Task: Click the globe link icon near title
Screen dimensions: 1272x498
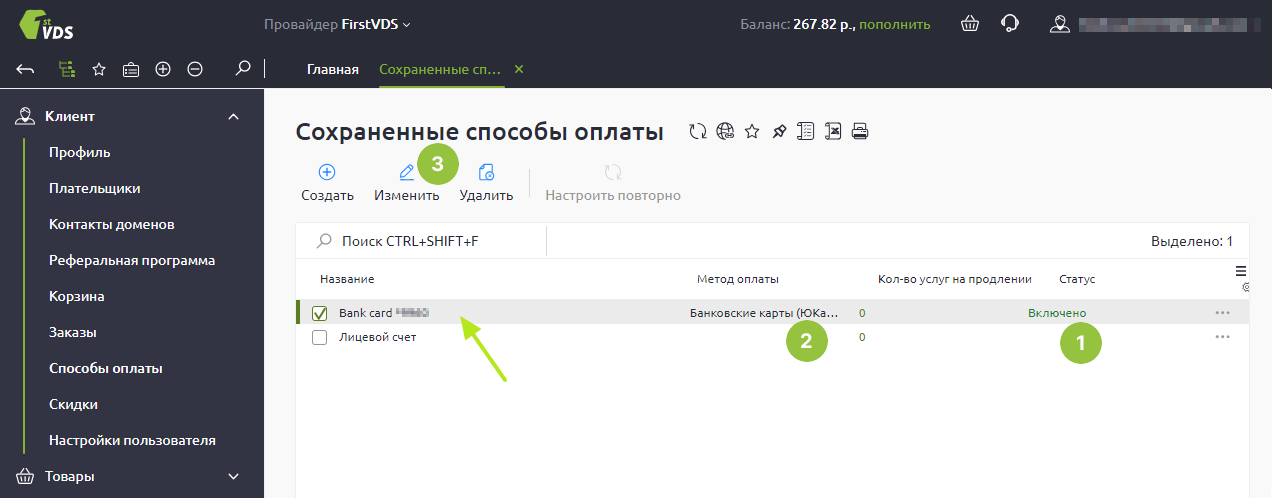Action: pos(726,131)
